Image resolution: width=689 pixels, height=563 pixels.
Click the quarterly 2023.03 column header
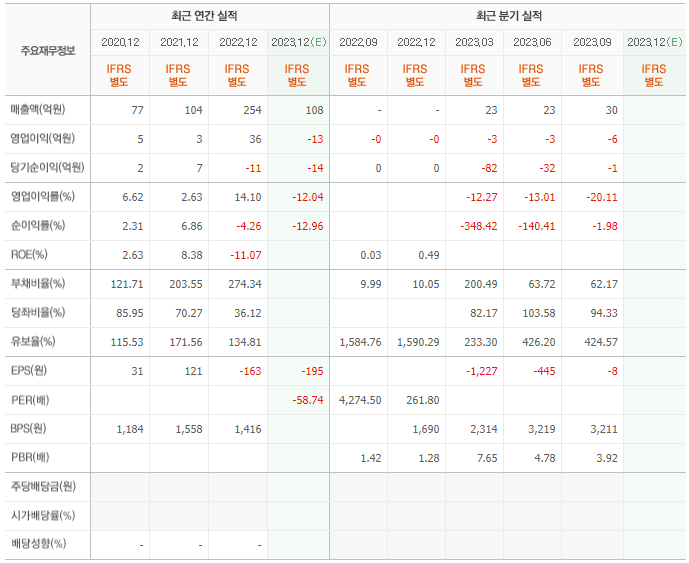click(x=474, y=42)
